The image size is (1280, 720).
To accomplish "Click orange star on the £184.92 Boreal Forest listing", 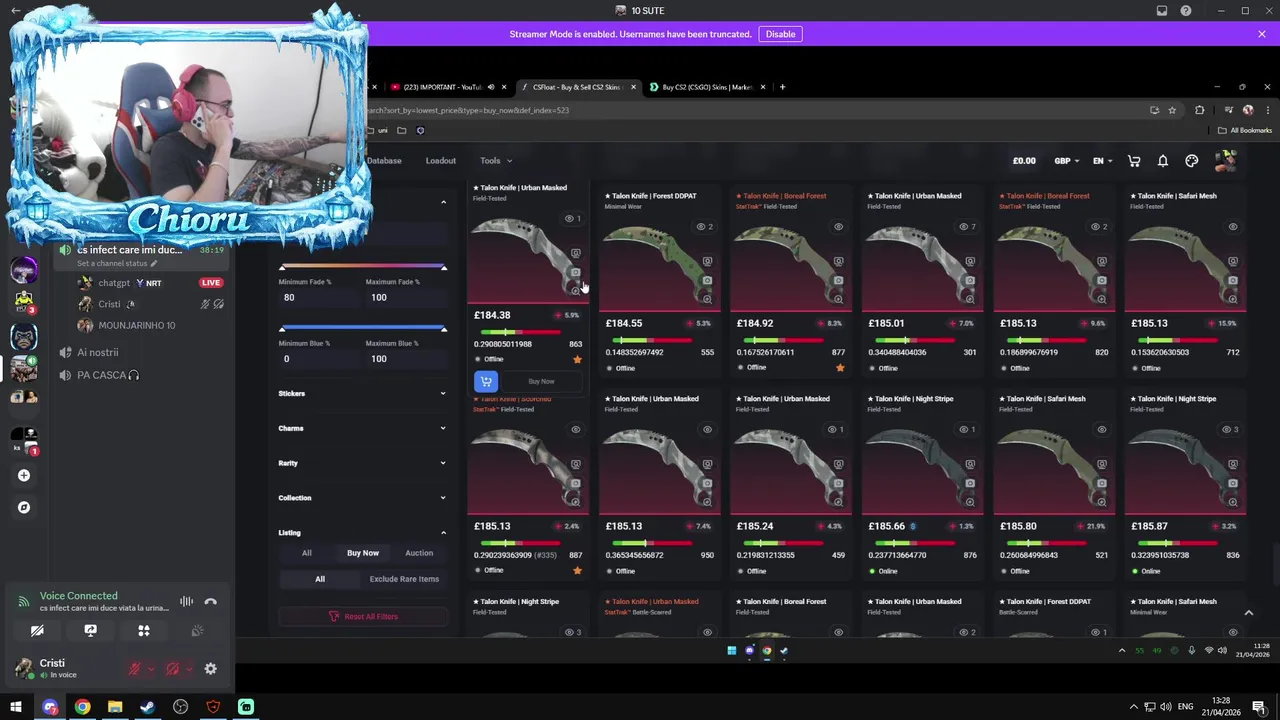I will tap(840, 368).
